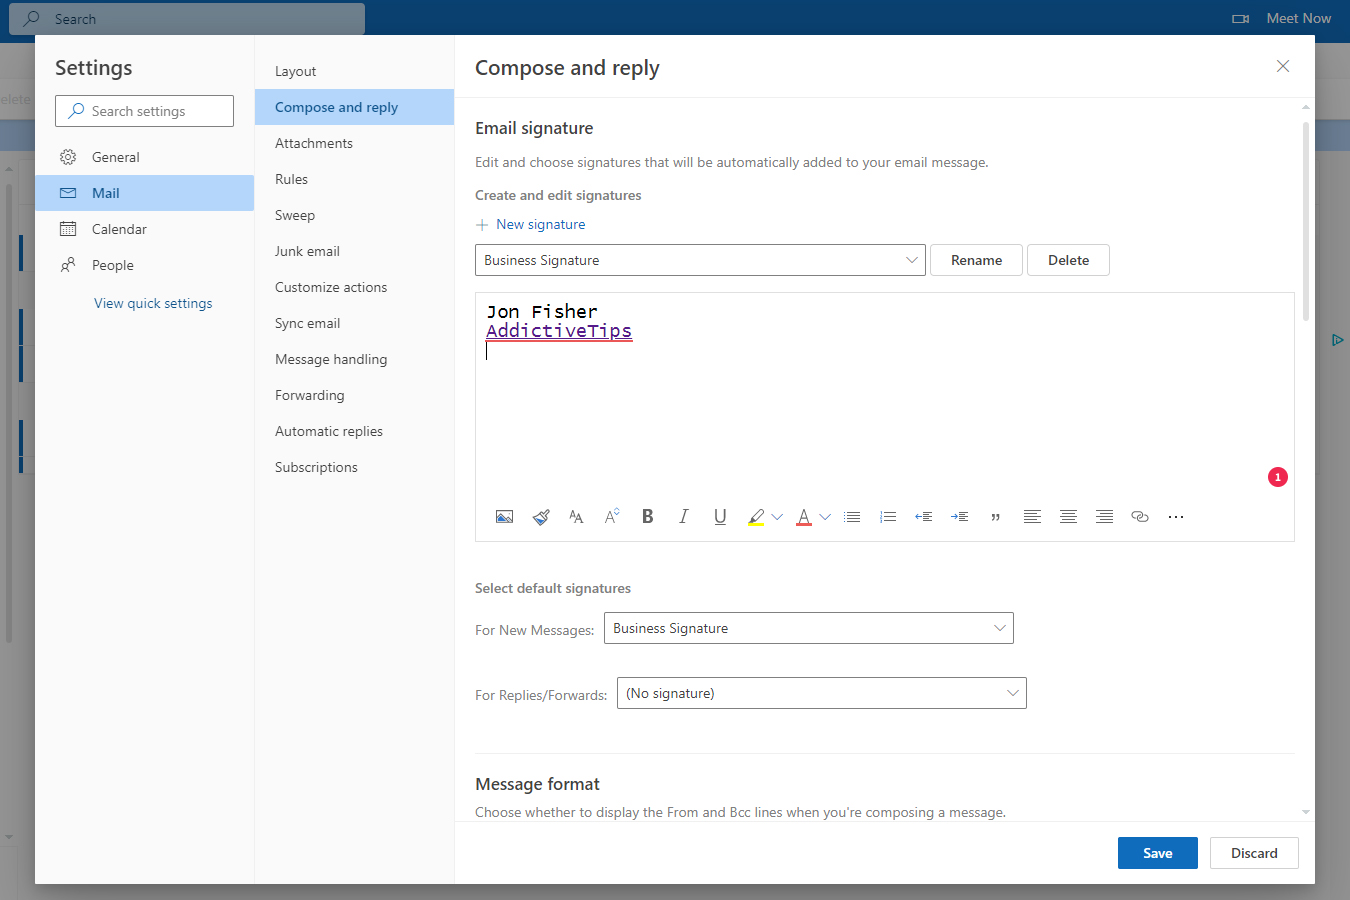Click View quick settings link
Viewport: 1350px width, 900px height.
pos(153,303)
